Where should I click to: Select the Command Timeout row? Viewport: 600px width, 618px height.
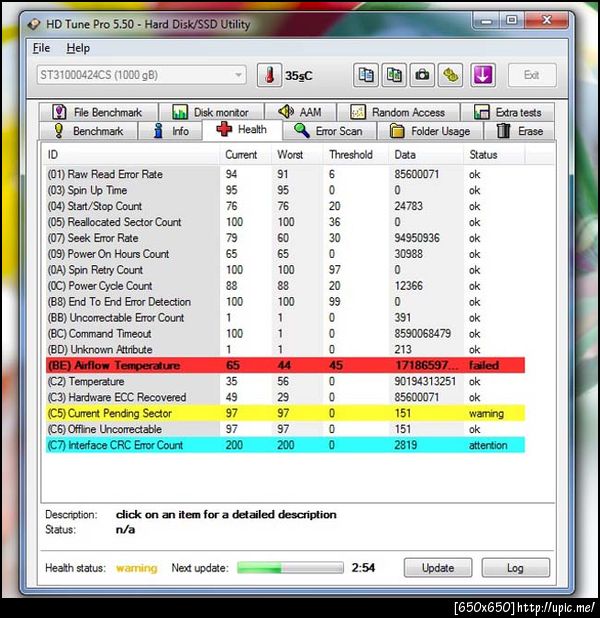pos(285,334)
